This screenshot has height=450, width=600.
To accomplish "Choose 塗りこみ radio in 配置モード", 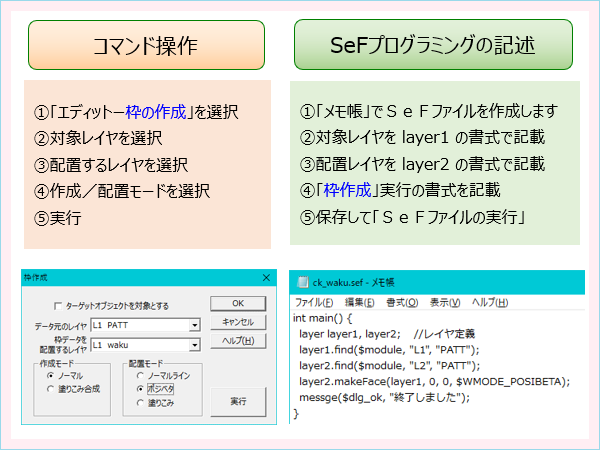I will tap(139, 402).
